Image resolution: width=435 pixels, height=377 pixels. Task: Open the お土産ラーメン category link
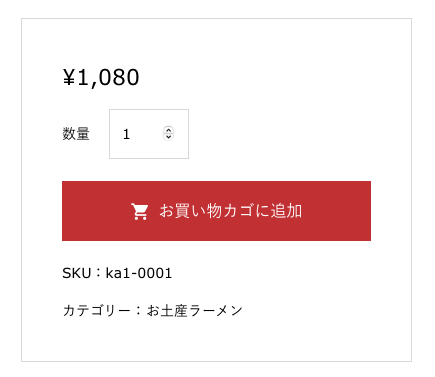coord(195,311)
